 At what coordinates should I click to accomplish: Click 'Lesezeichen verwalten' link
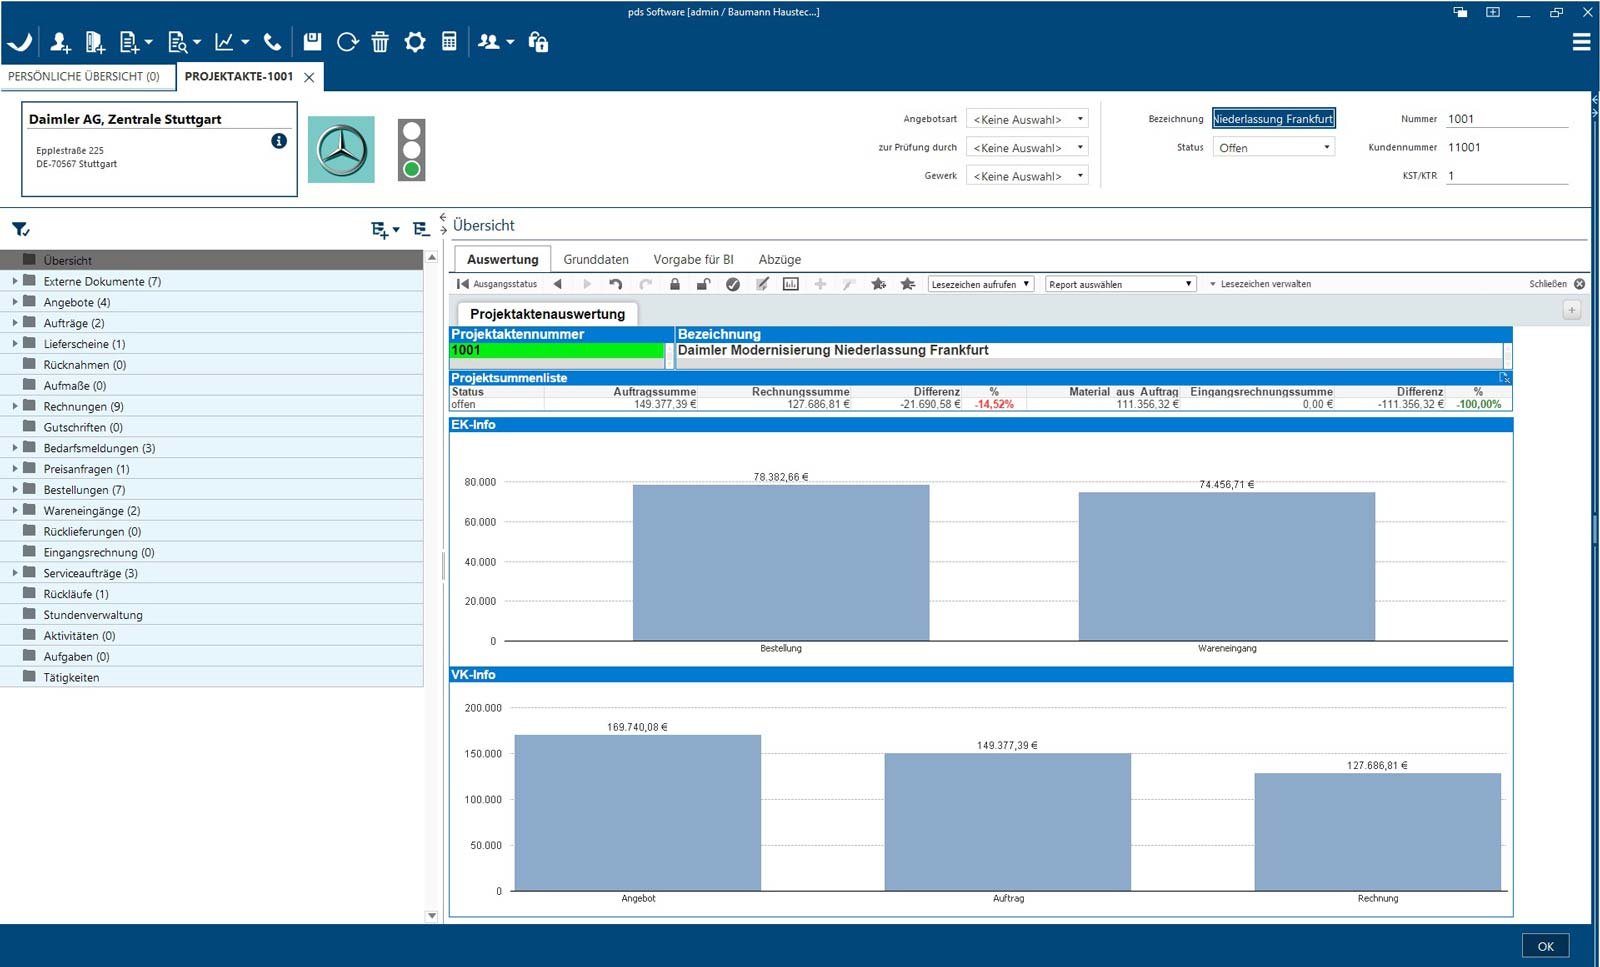click(x=1261, y=284)
